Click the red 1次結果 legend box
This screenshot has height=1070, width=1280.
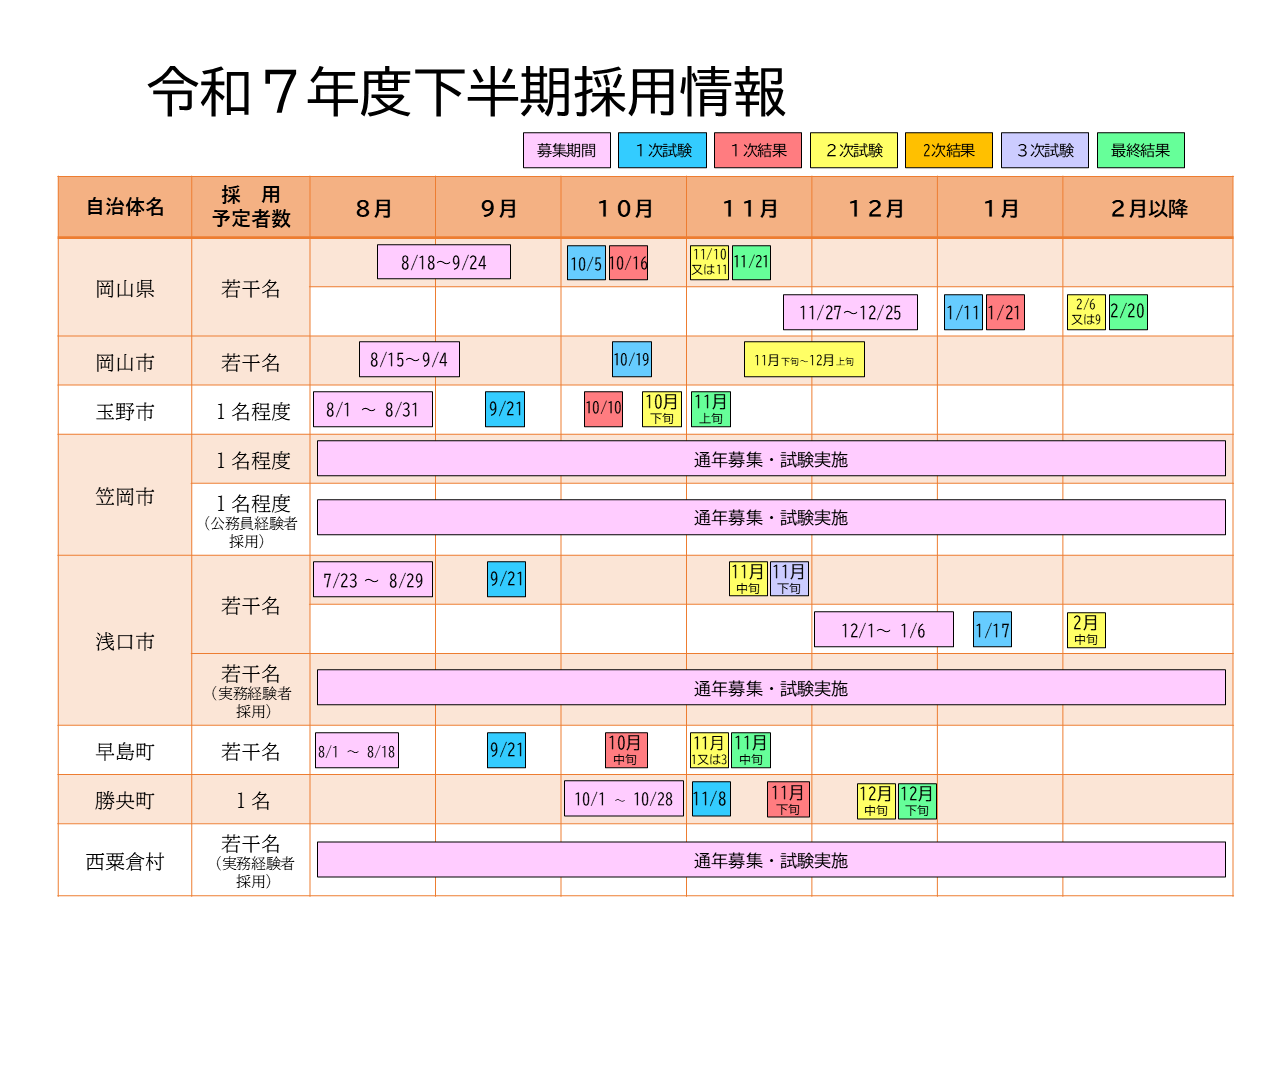758,151
